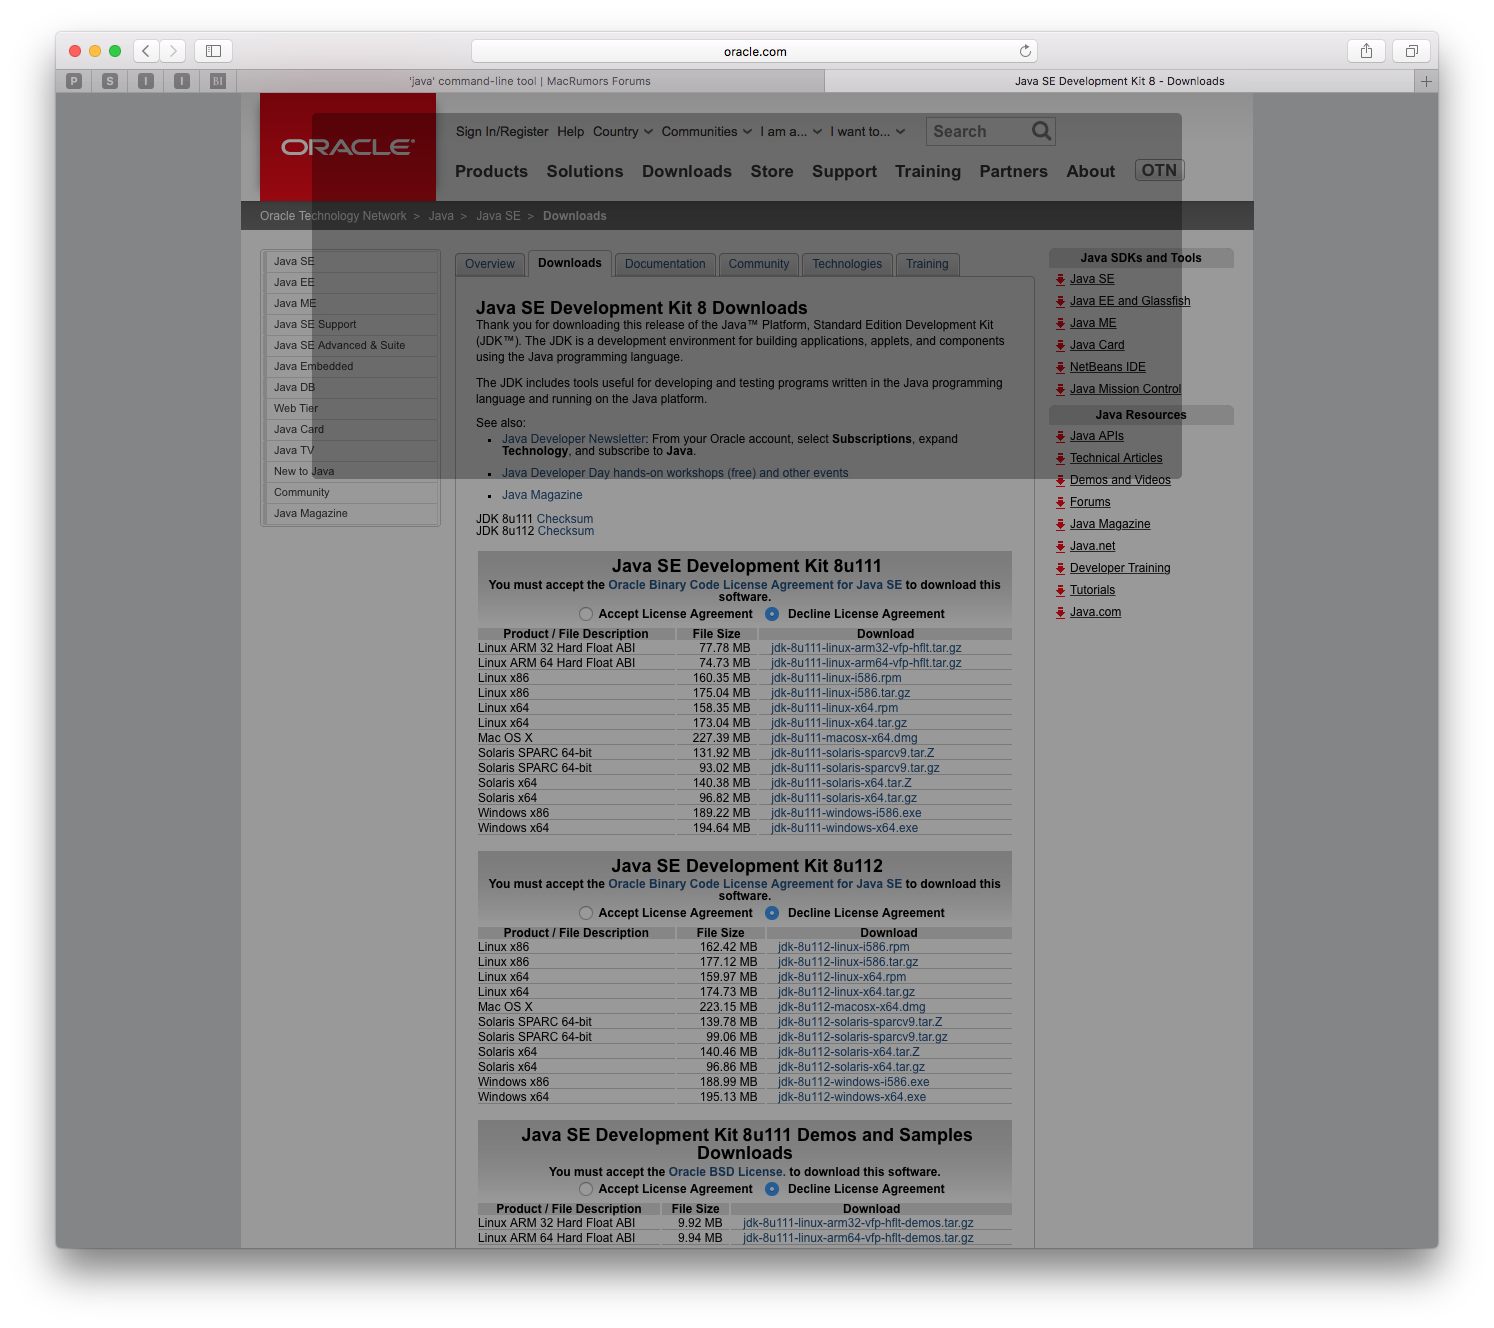Decline License Agreement for JDK 8u111

[772, 614]
